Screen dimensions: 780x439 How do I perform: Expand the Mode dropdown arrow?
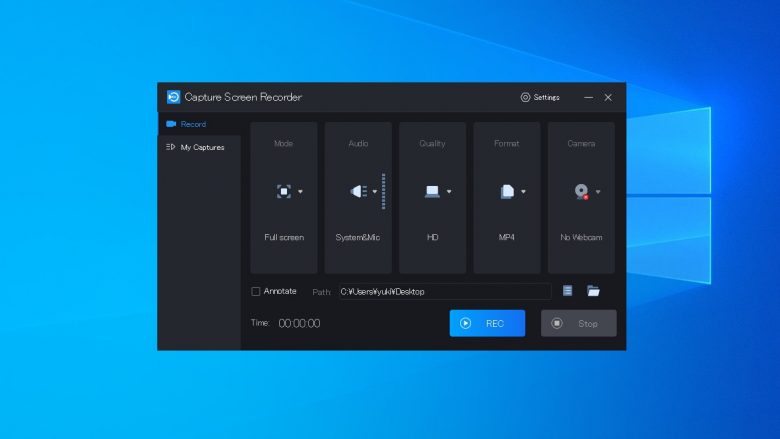(300, 192)
